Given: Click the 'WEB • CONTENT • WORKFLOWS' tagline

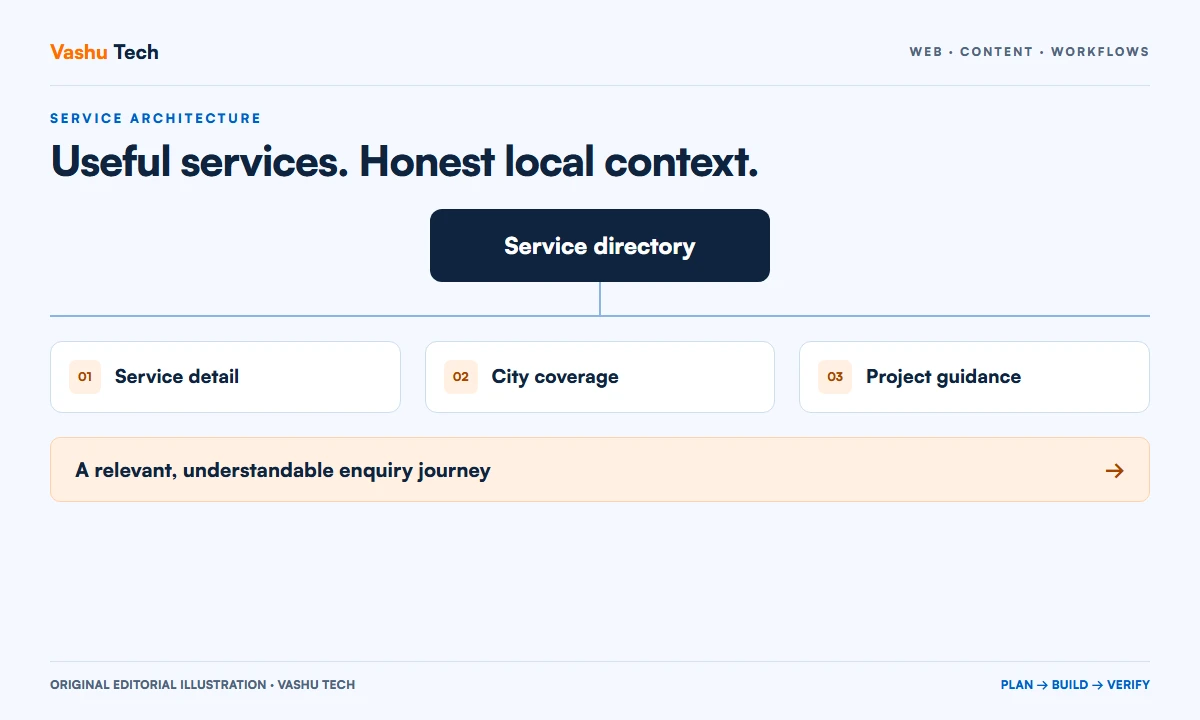Looking at the screenshot, I should 1029,52.
